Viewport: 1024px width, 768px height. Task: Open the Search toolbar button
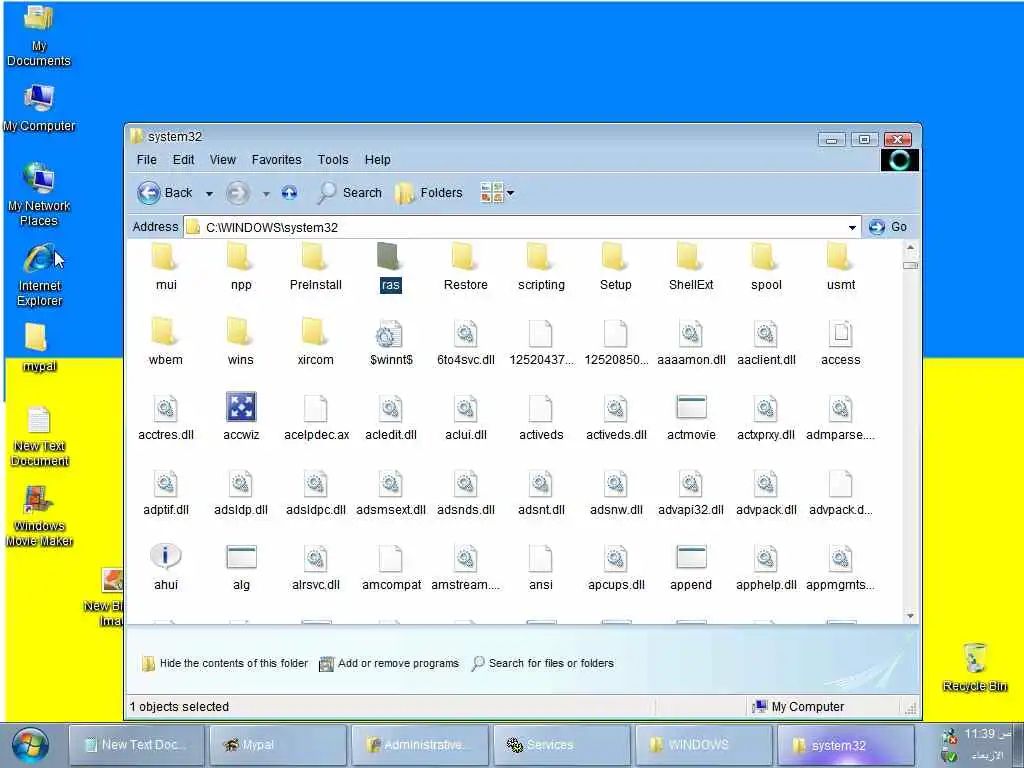[349, 193]
